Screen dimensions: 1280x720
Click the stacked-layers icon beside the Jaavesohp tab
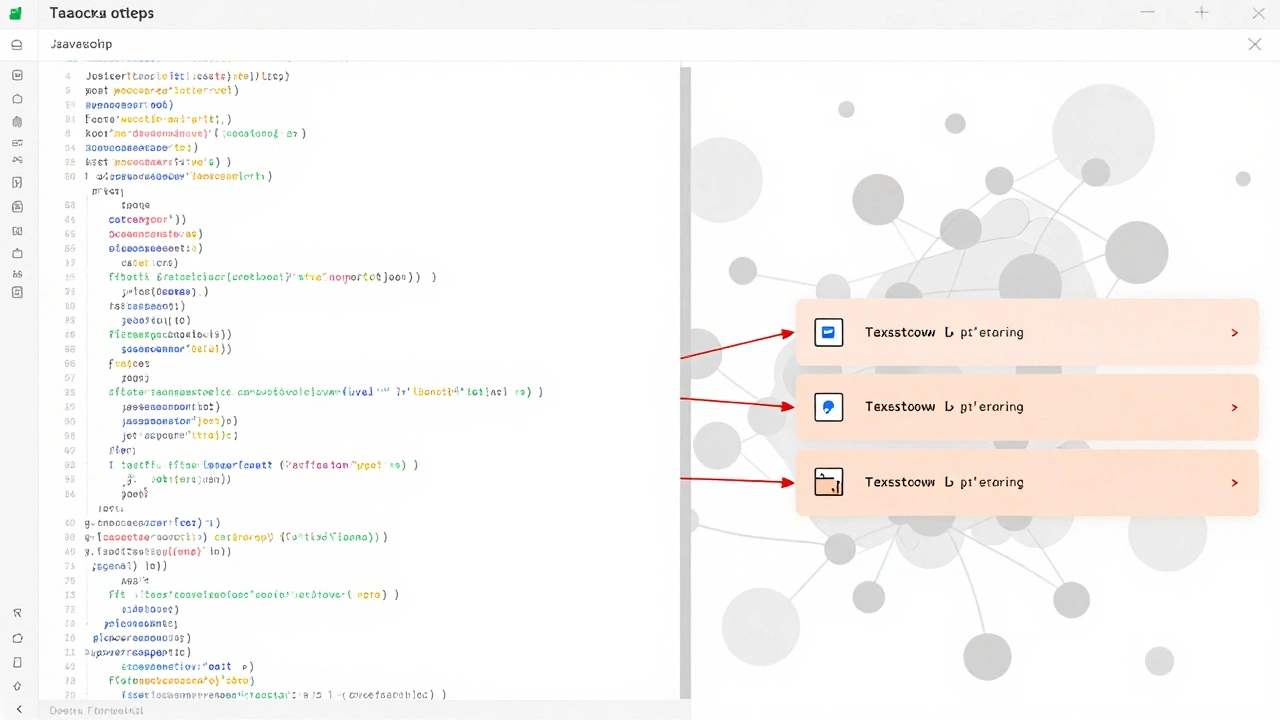click(x=17, y=45)
